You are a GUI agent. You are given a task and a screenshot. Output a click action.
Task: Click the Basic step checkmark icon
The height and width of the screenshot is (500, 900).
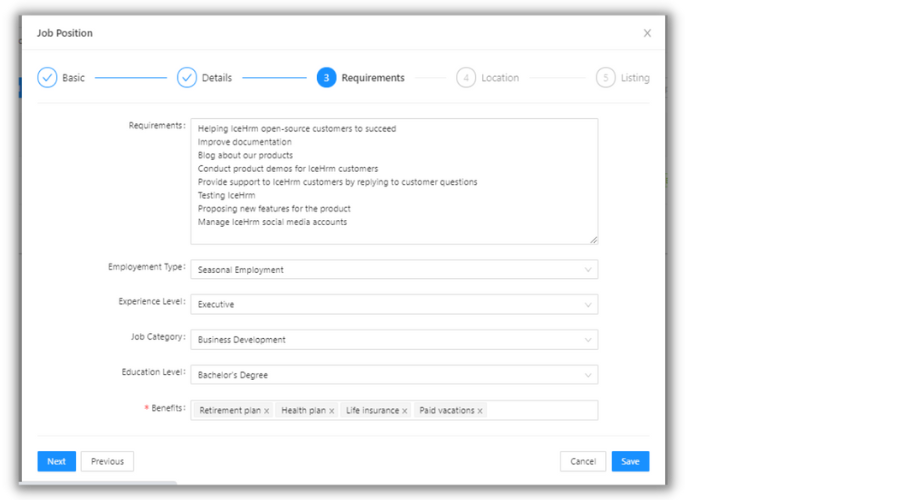[47, 78]
